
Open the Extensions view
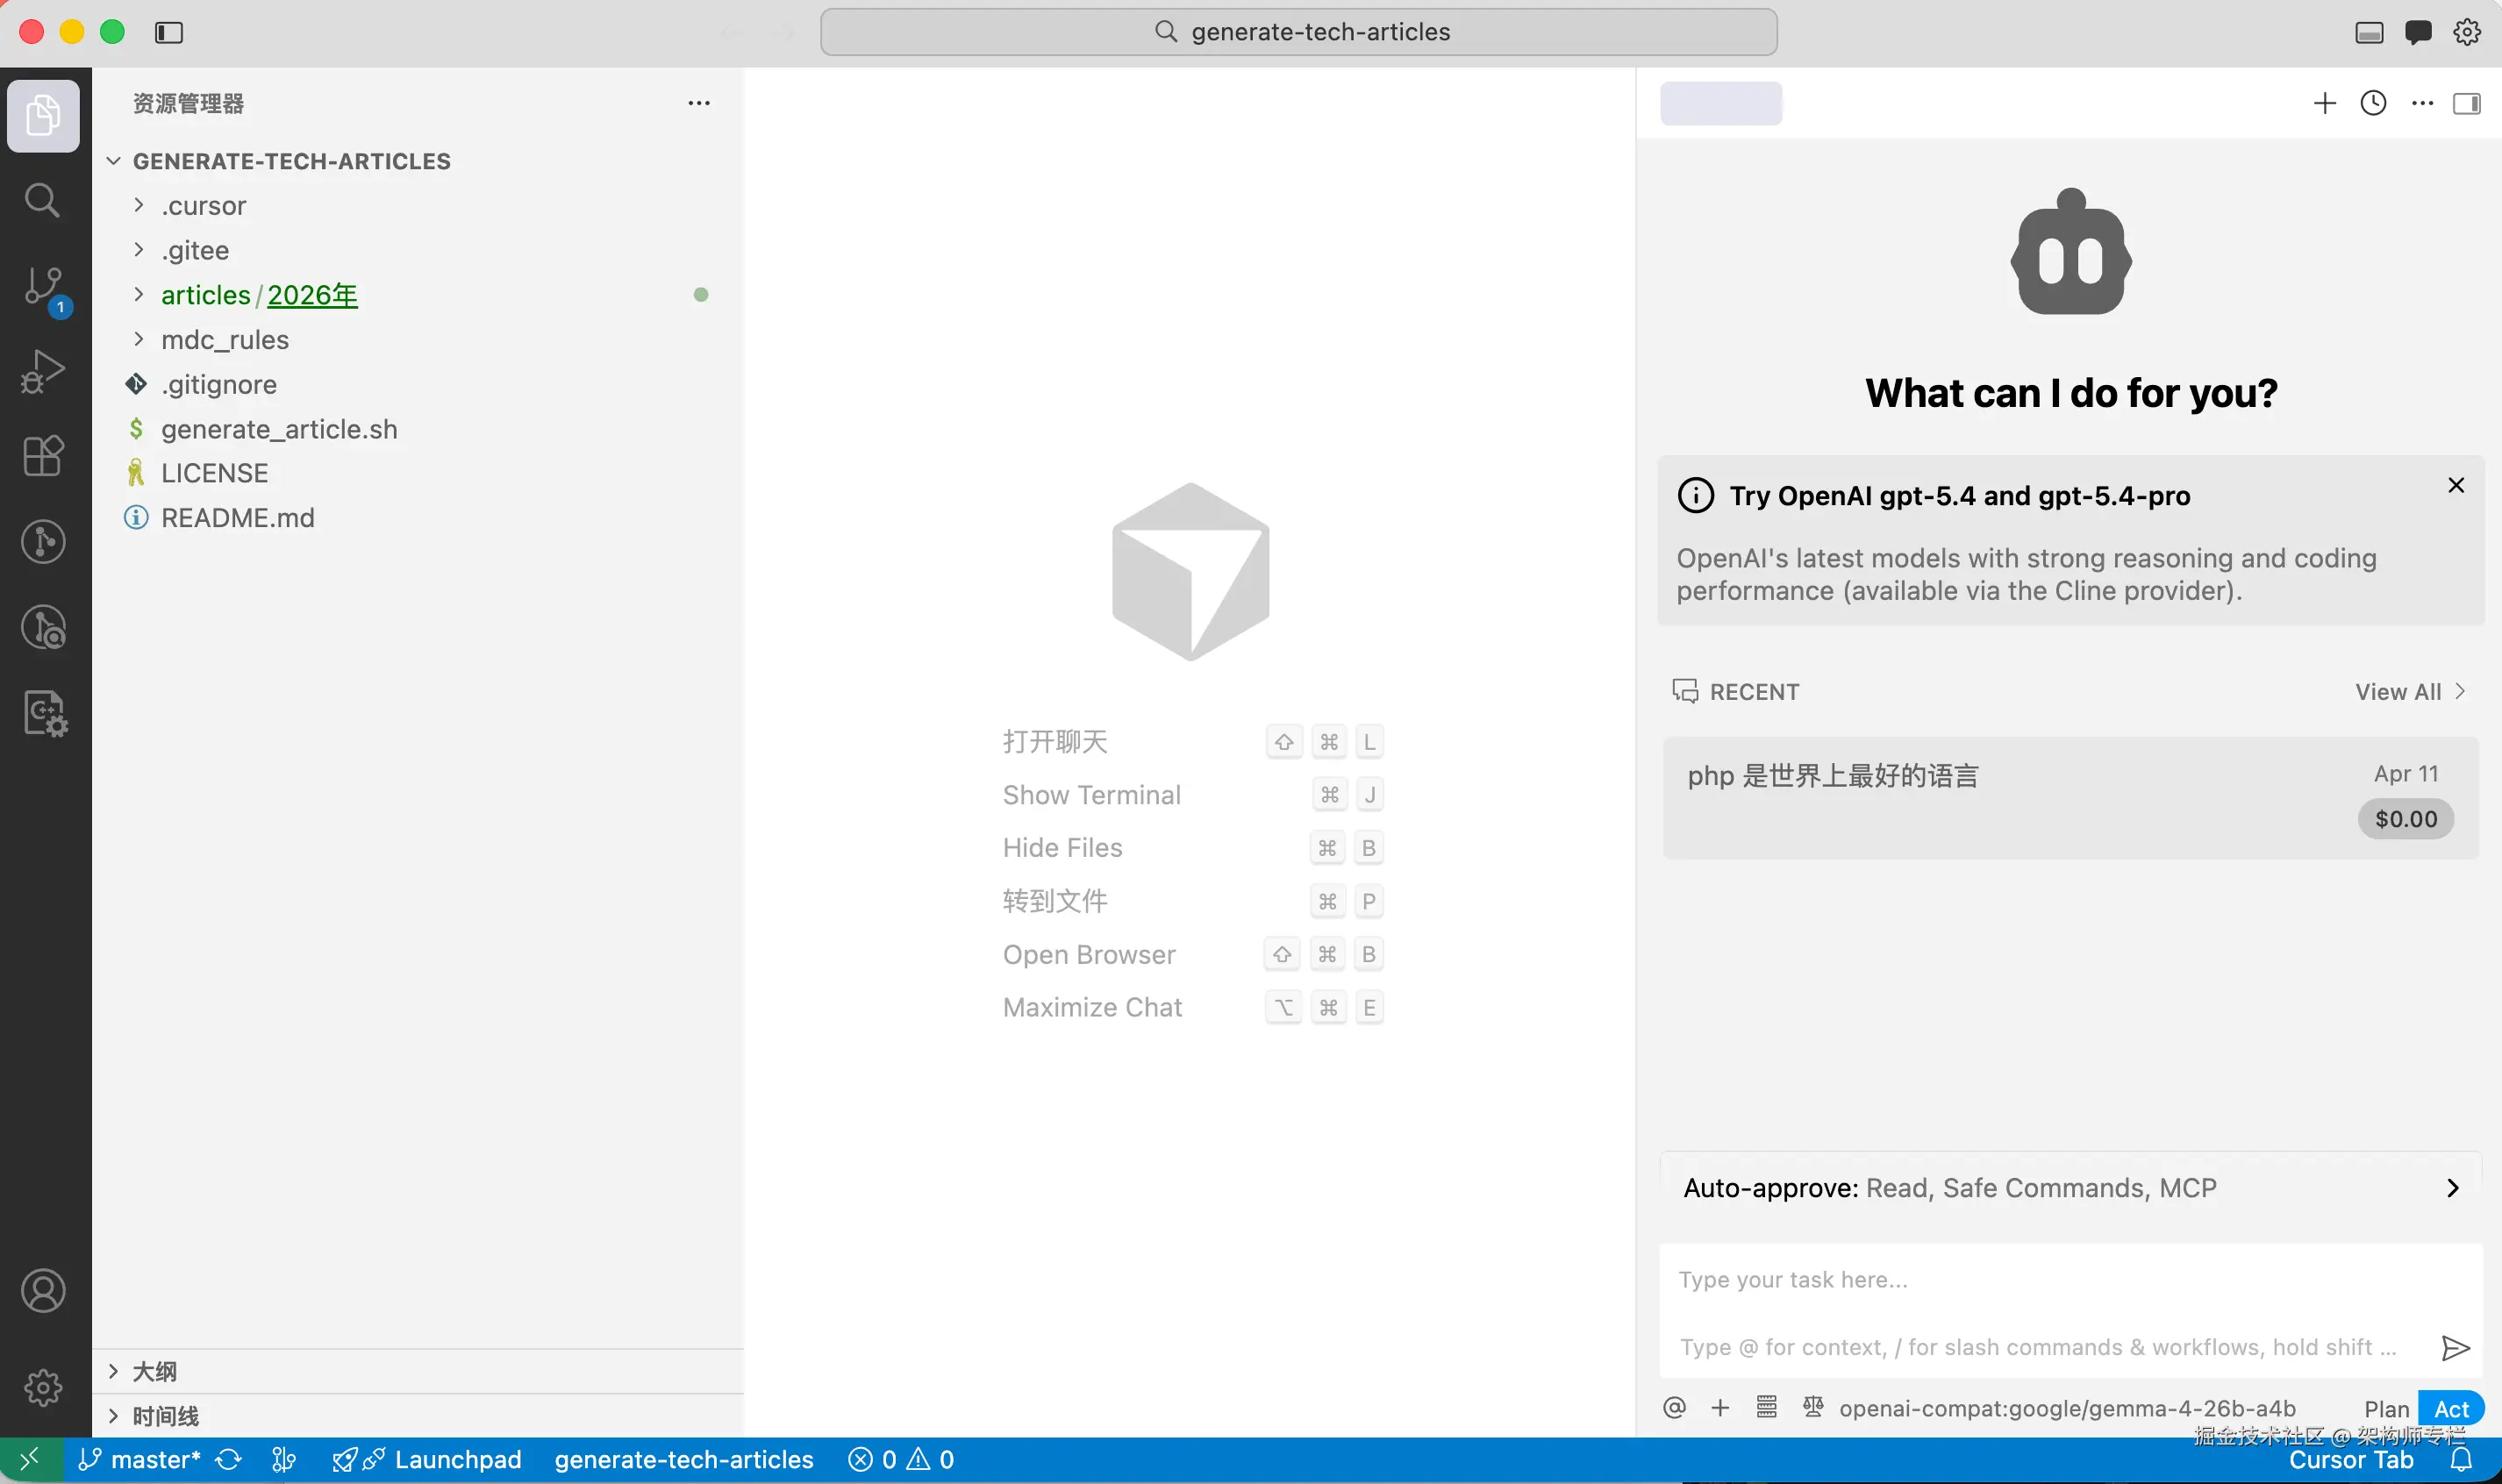(42, 456)
